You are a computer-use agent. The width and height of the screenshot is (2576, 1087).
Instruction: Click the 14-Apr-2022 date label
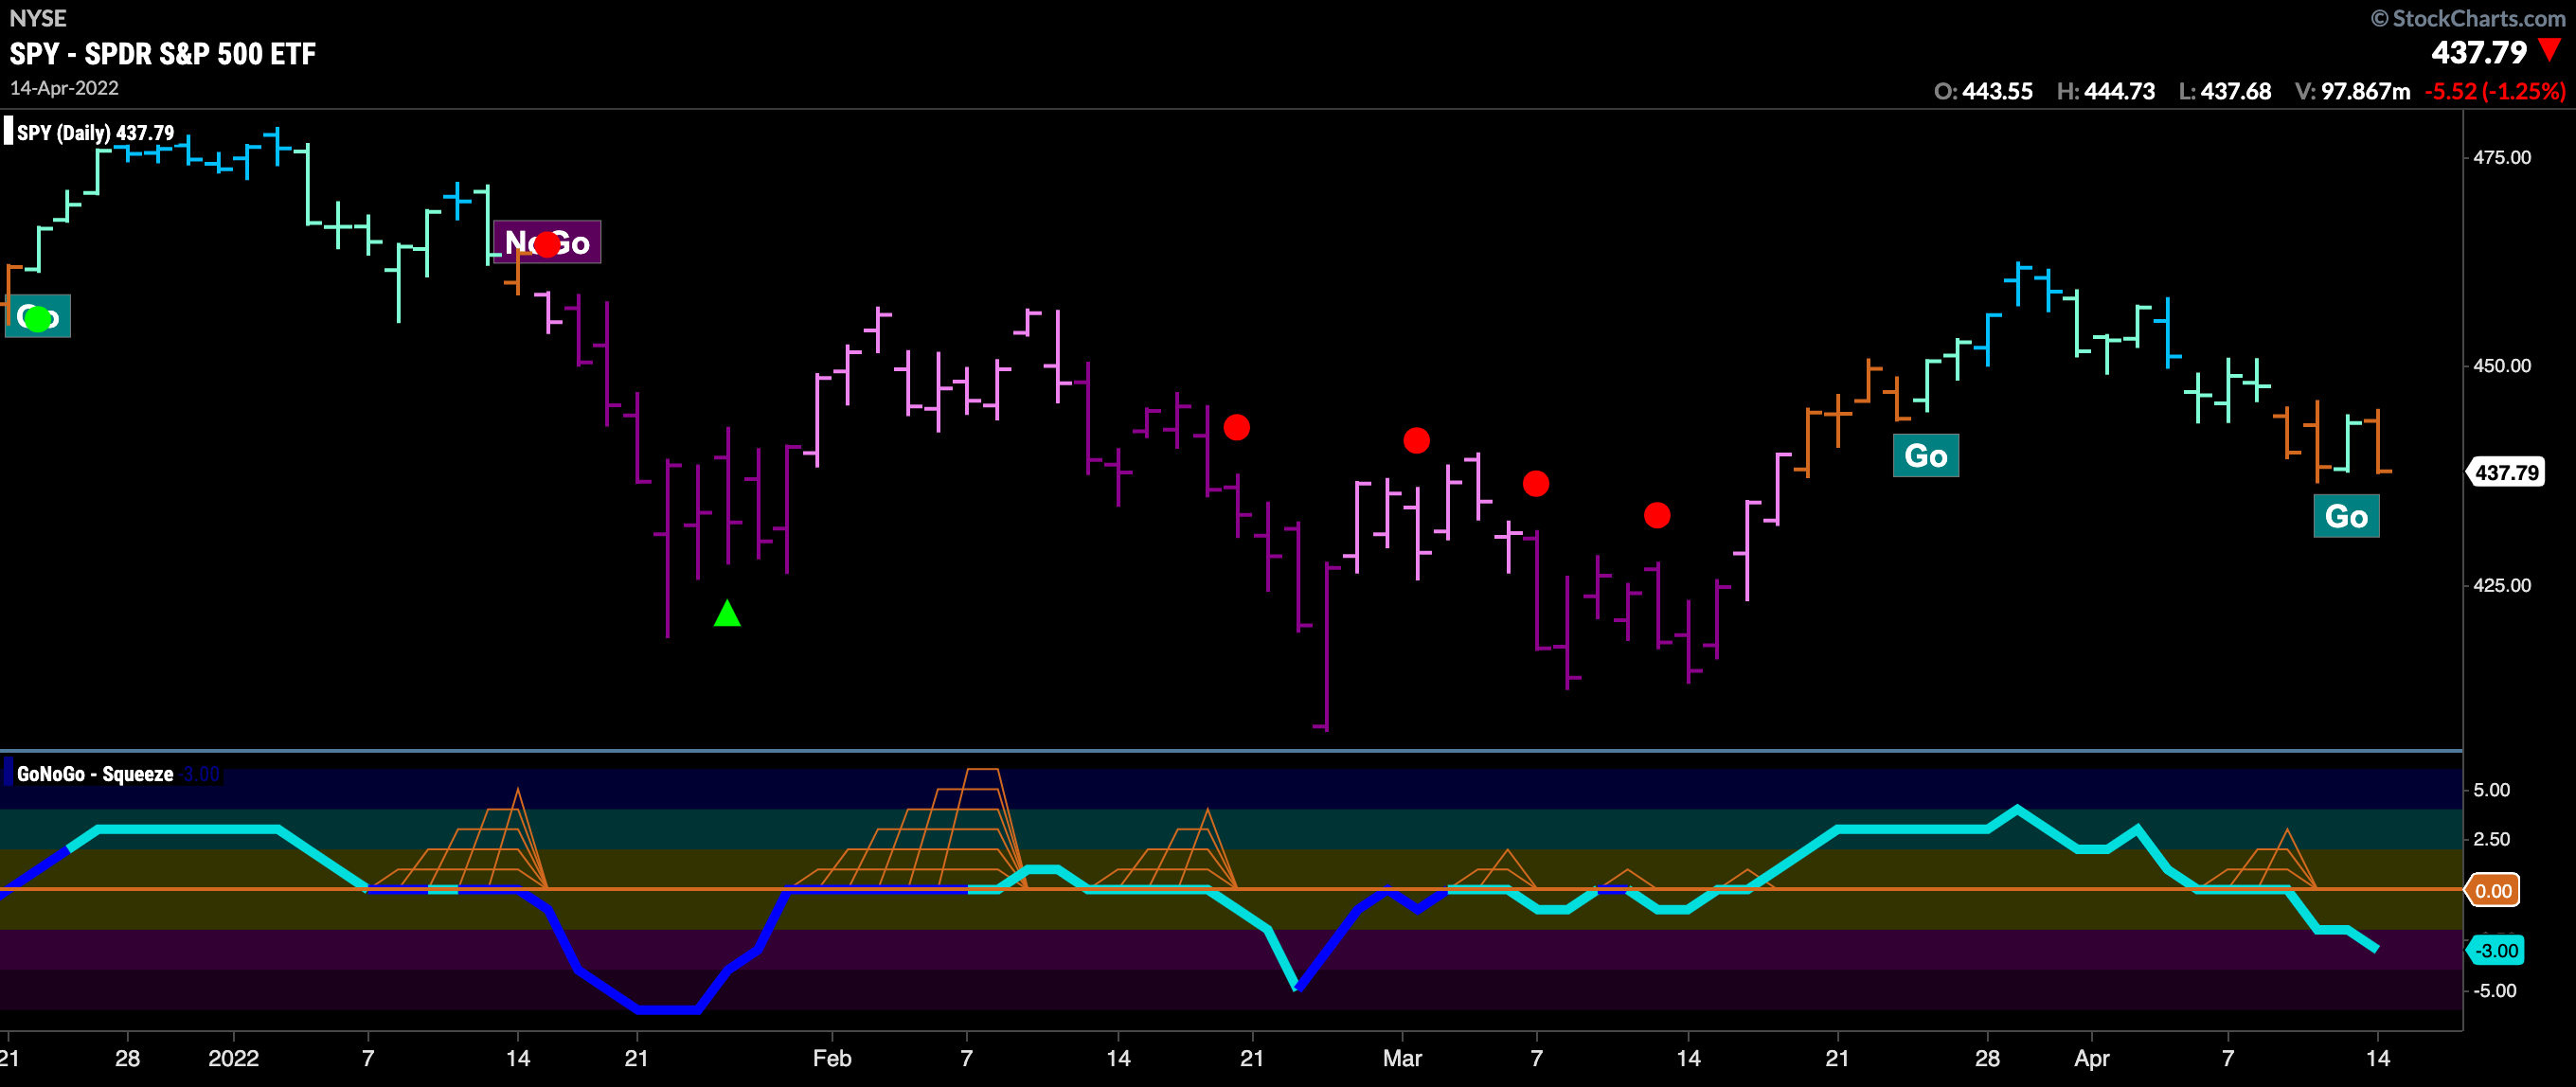coord(64,88)
